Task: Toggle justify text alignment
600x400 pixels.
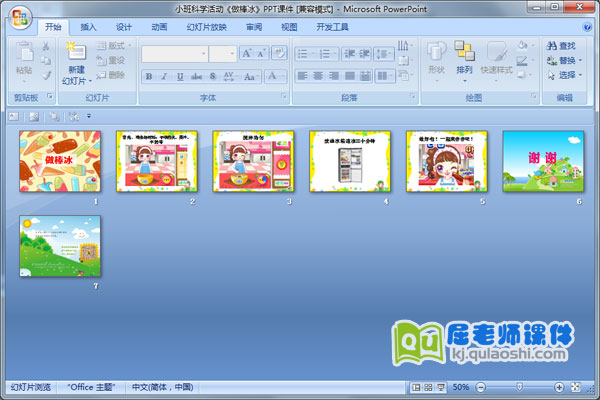Action: [349, 76]
